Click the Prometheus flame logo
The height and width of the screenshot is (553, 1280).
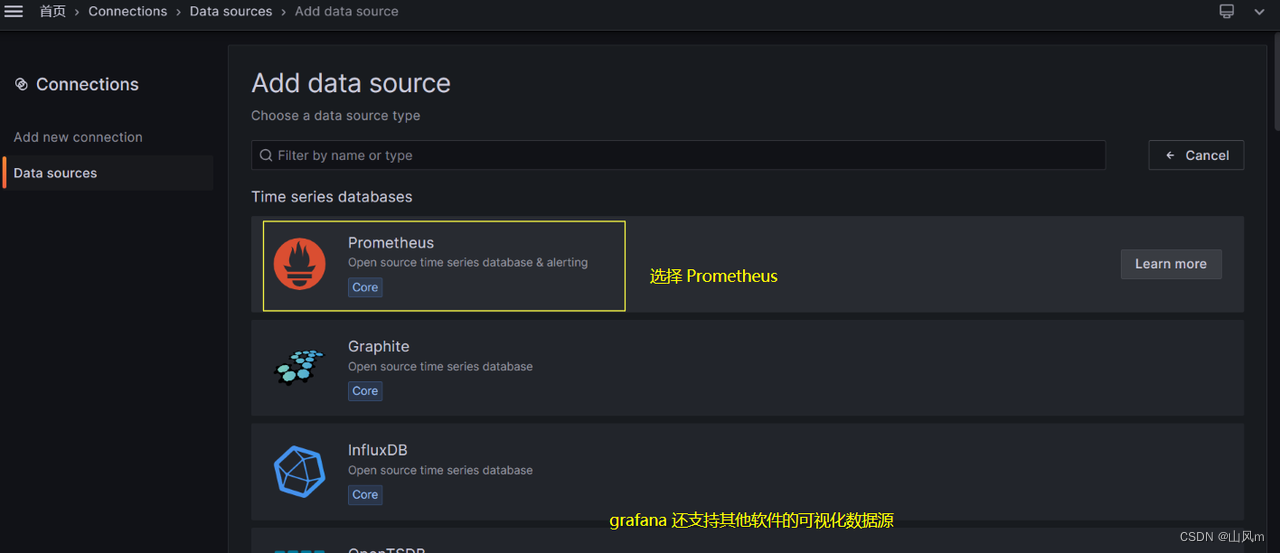[299, 264]
